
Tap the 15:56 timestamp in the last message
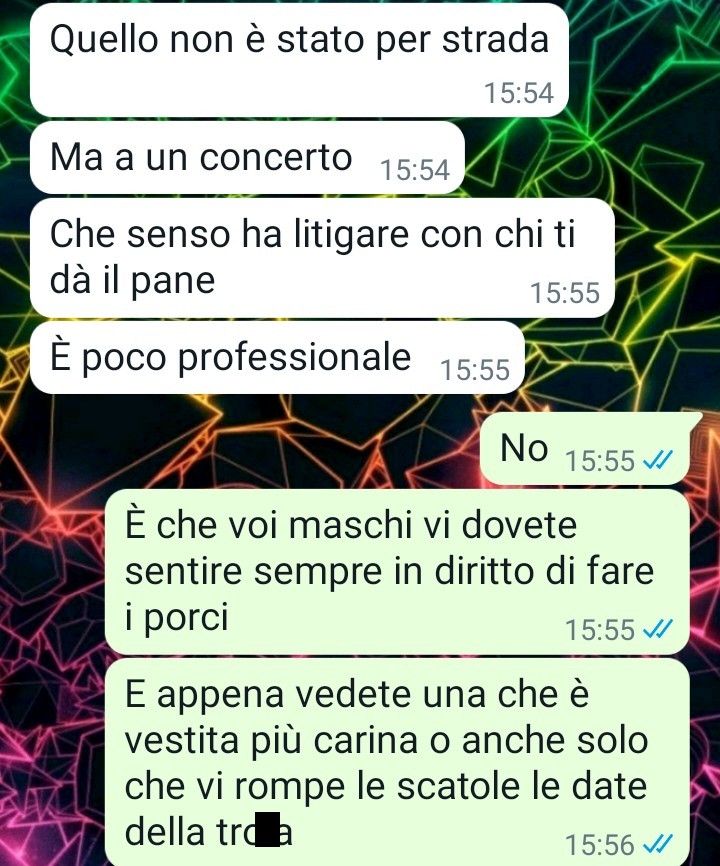click(x=600, y=844)
